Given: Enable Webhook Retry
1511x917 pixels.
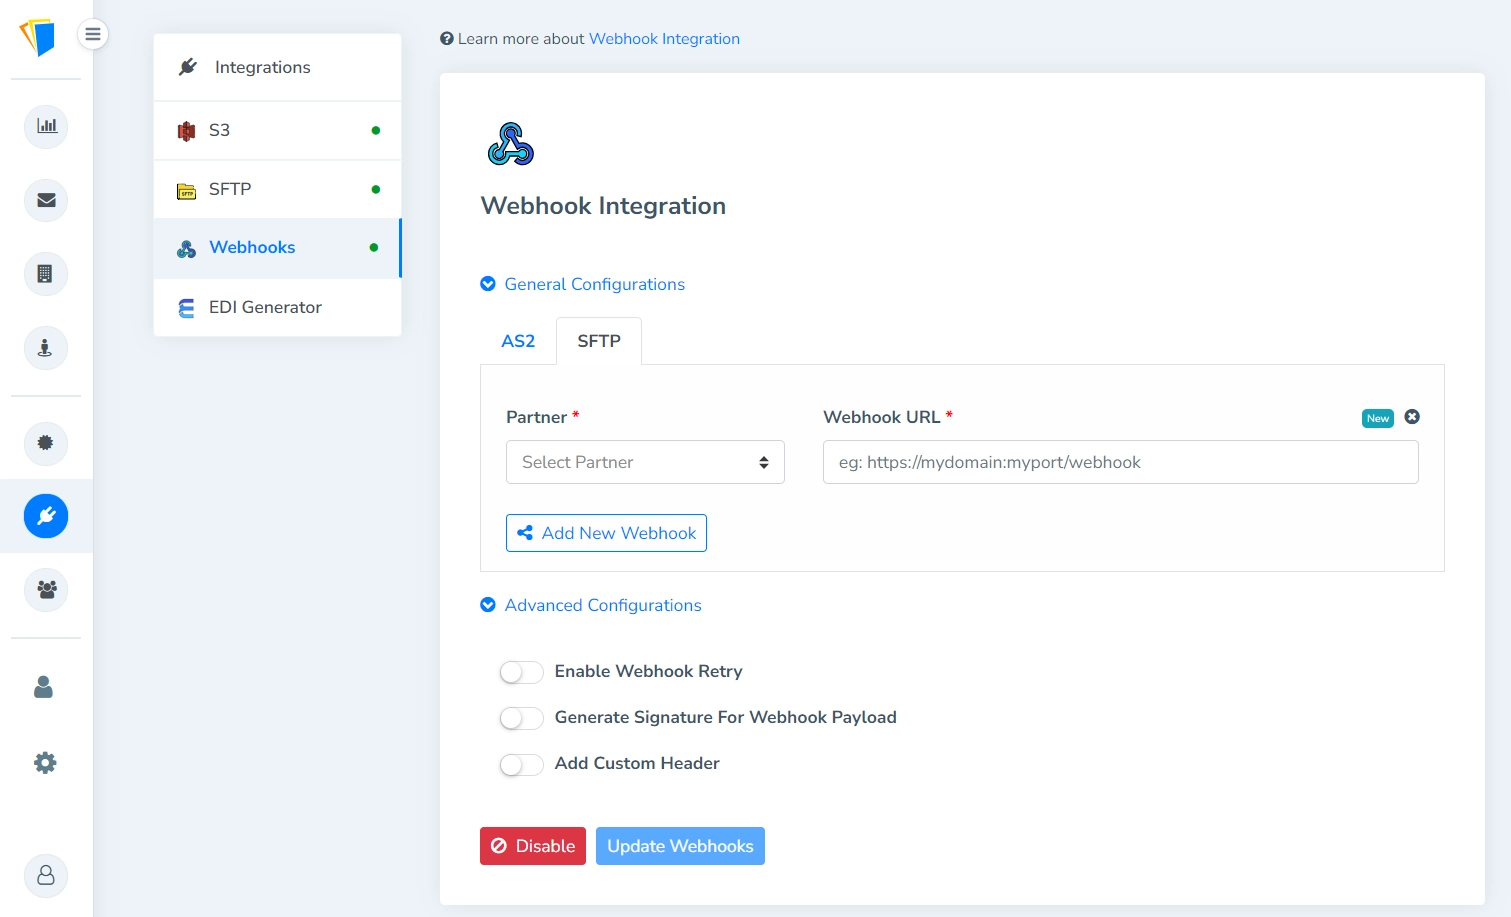Looking at the screenshot, I should click(521, 672).
